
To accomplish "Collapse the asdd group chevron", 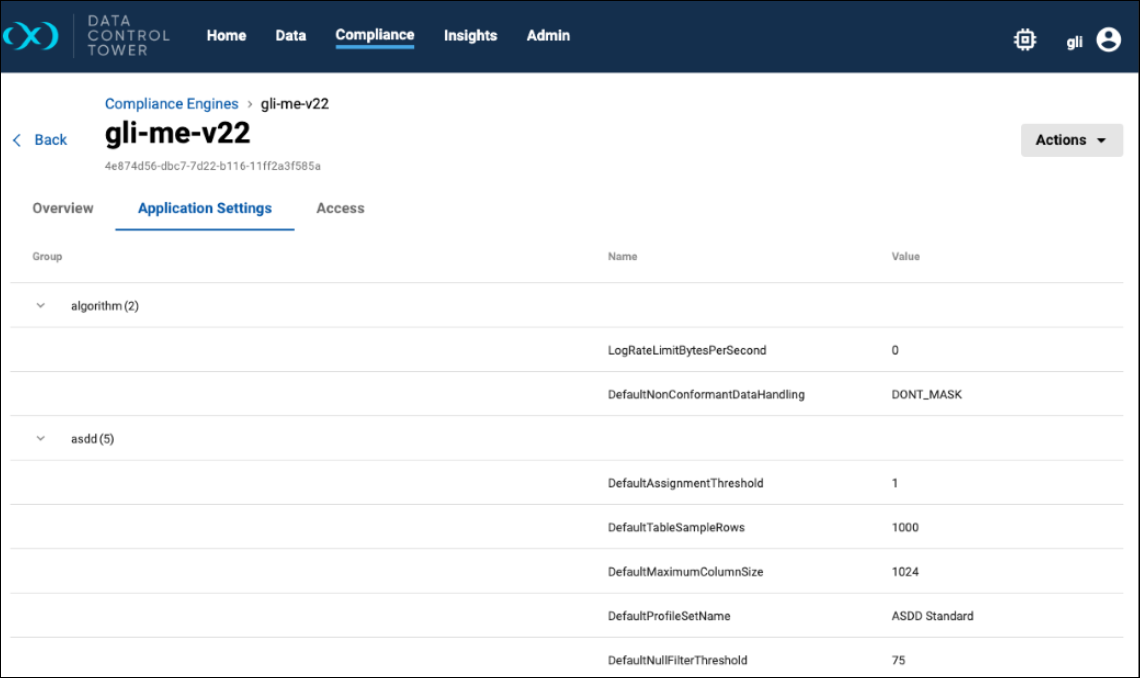I will tap(41, 438).
